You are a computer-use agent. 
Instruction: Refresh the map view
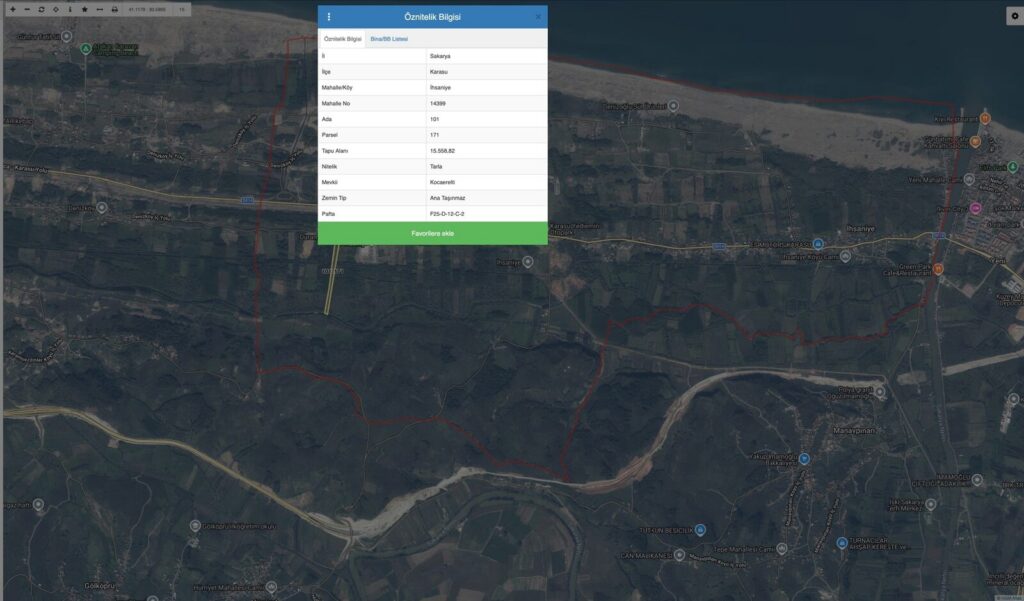[x=41, y=9]
